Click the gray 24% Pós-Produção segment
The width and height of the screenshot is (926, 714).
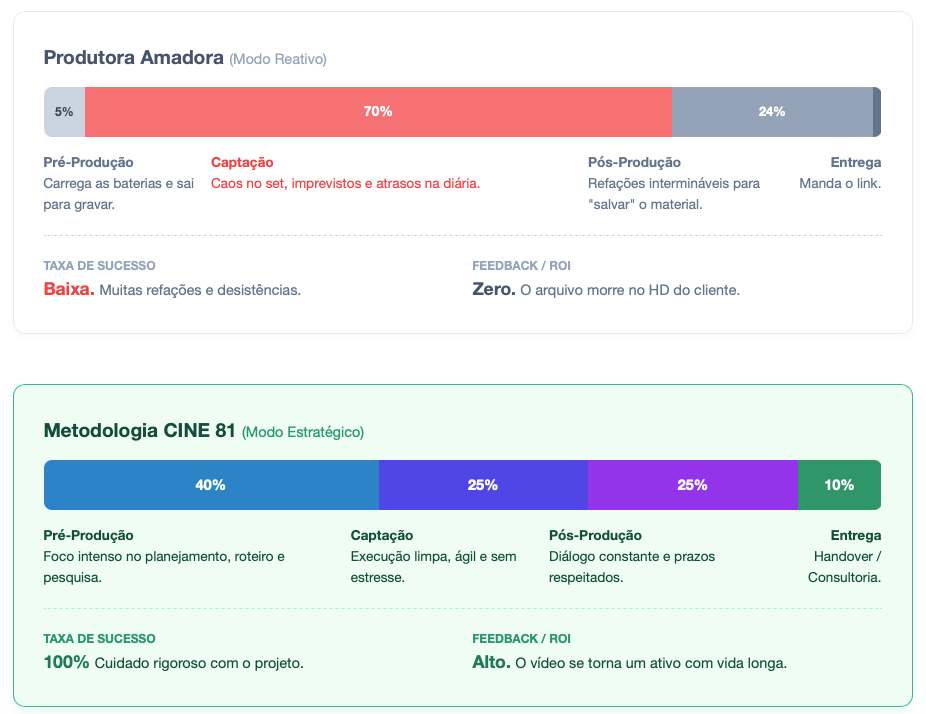pos(771,112)
